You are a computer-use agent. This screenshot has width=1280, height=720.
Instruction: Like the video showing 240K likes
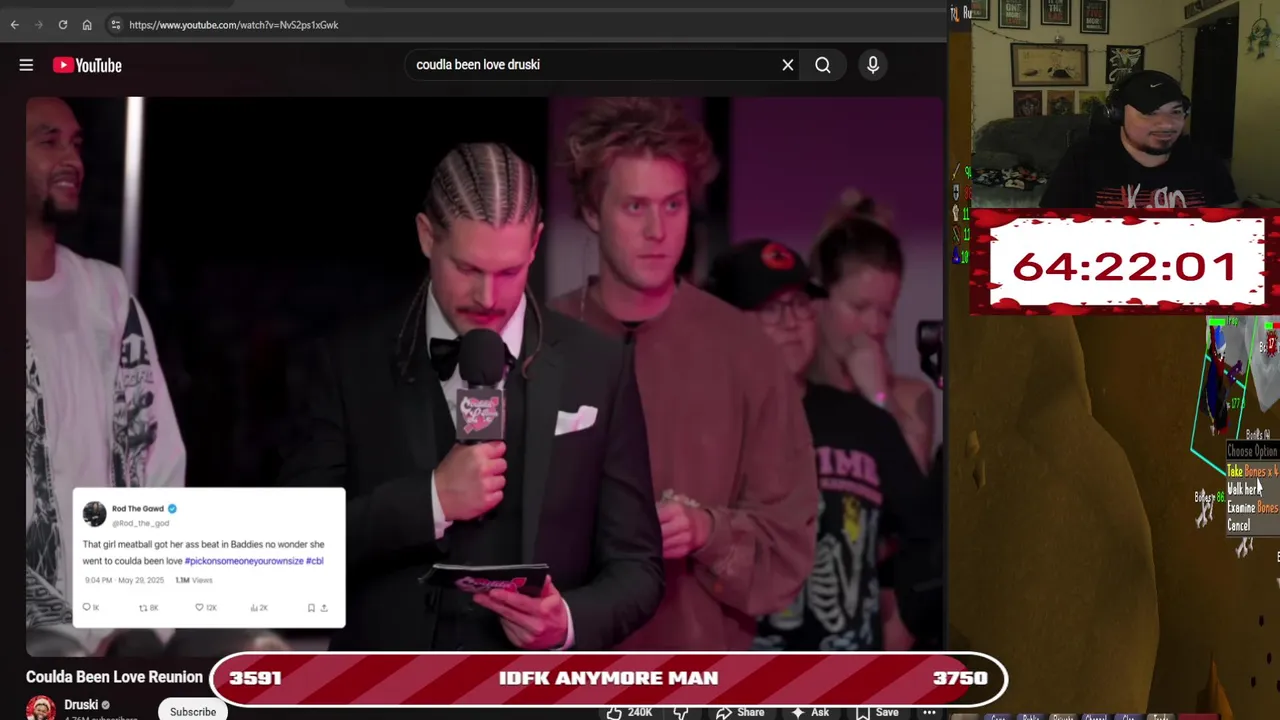point(629,712)
